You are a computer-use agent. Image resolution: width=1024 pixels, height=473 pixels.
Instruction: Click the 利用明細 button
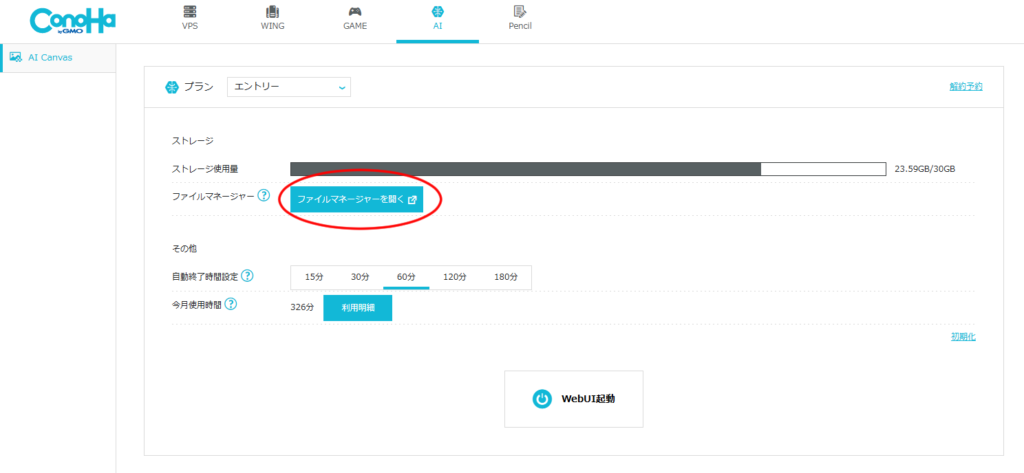[357, 308]
